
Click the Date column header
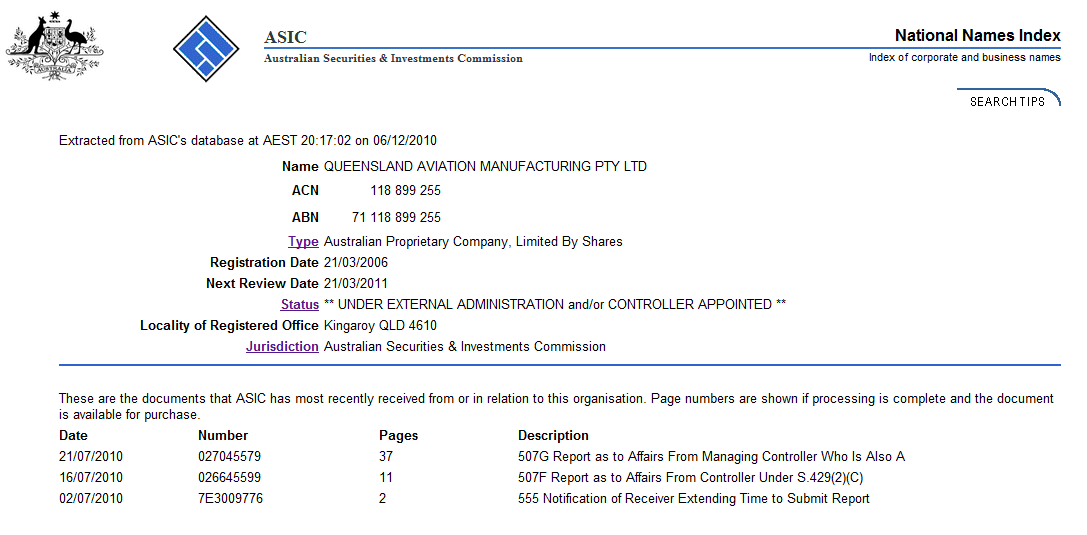coord(73,436)
